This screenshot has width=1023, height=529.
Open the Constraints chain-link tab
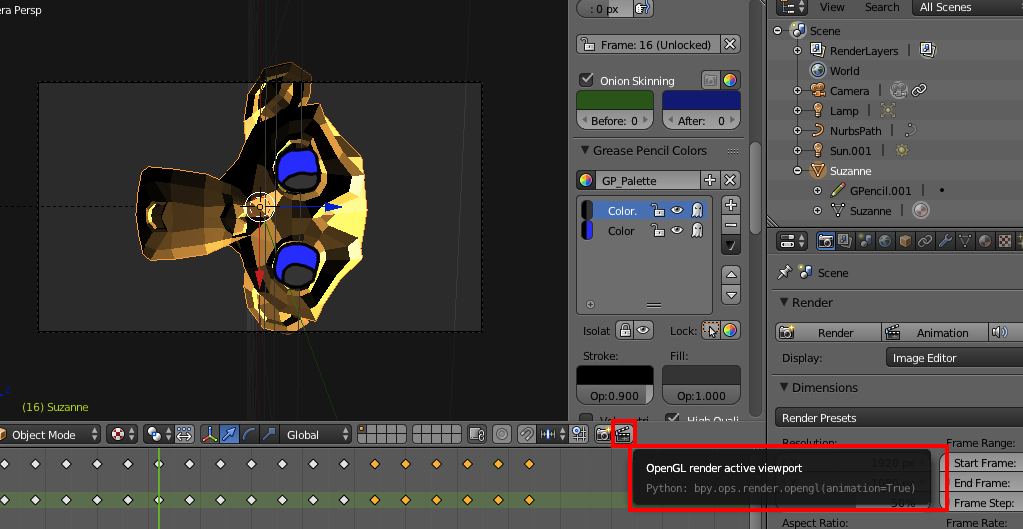(924, 241)
